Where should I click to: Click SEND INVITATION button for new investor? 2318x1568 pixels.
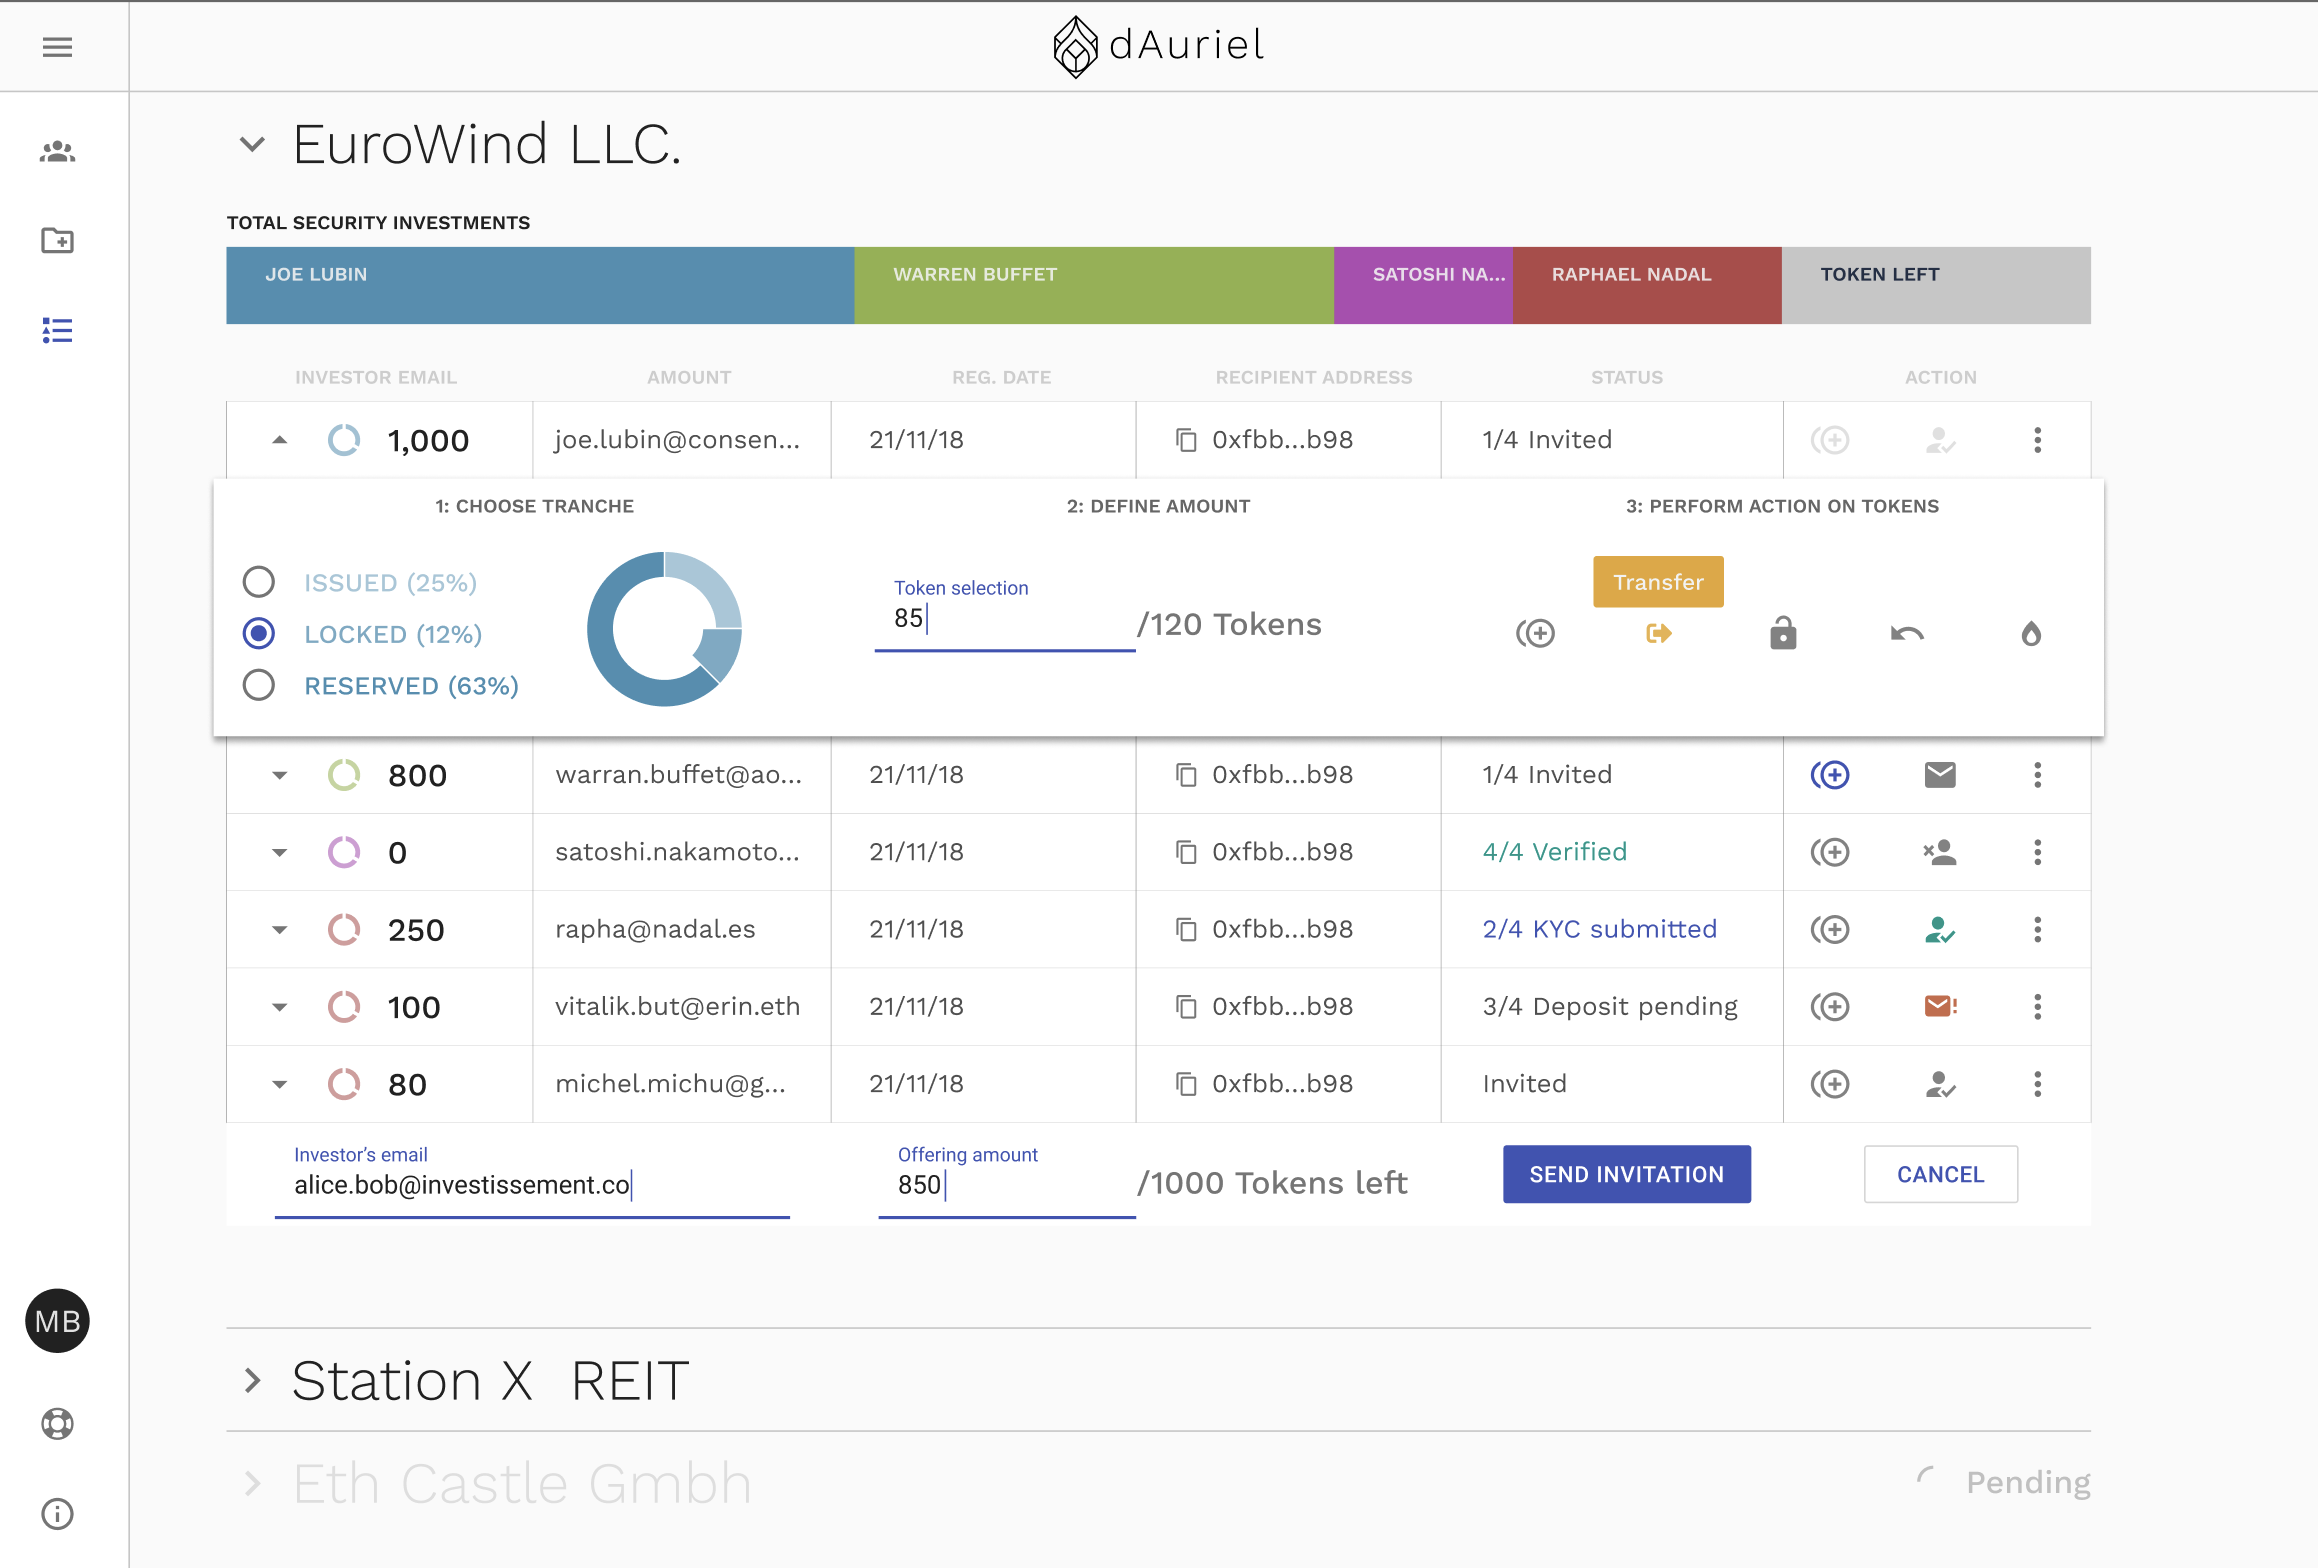tap(1623, 1174)
